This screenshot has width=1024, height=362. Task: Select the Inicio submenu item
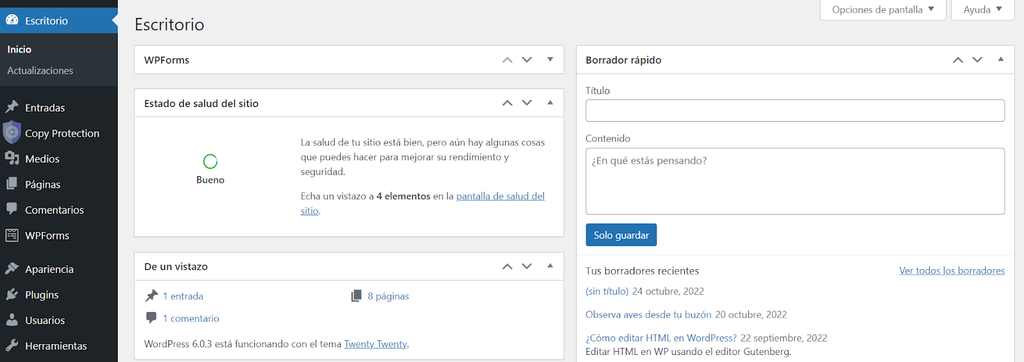19,50
